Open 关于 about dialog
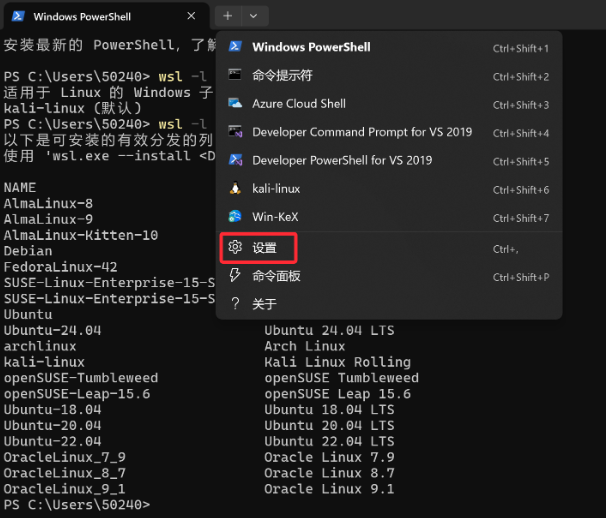606x518 pixels. [x=389, y=304]
